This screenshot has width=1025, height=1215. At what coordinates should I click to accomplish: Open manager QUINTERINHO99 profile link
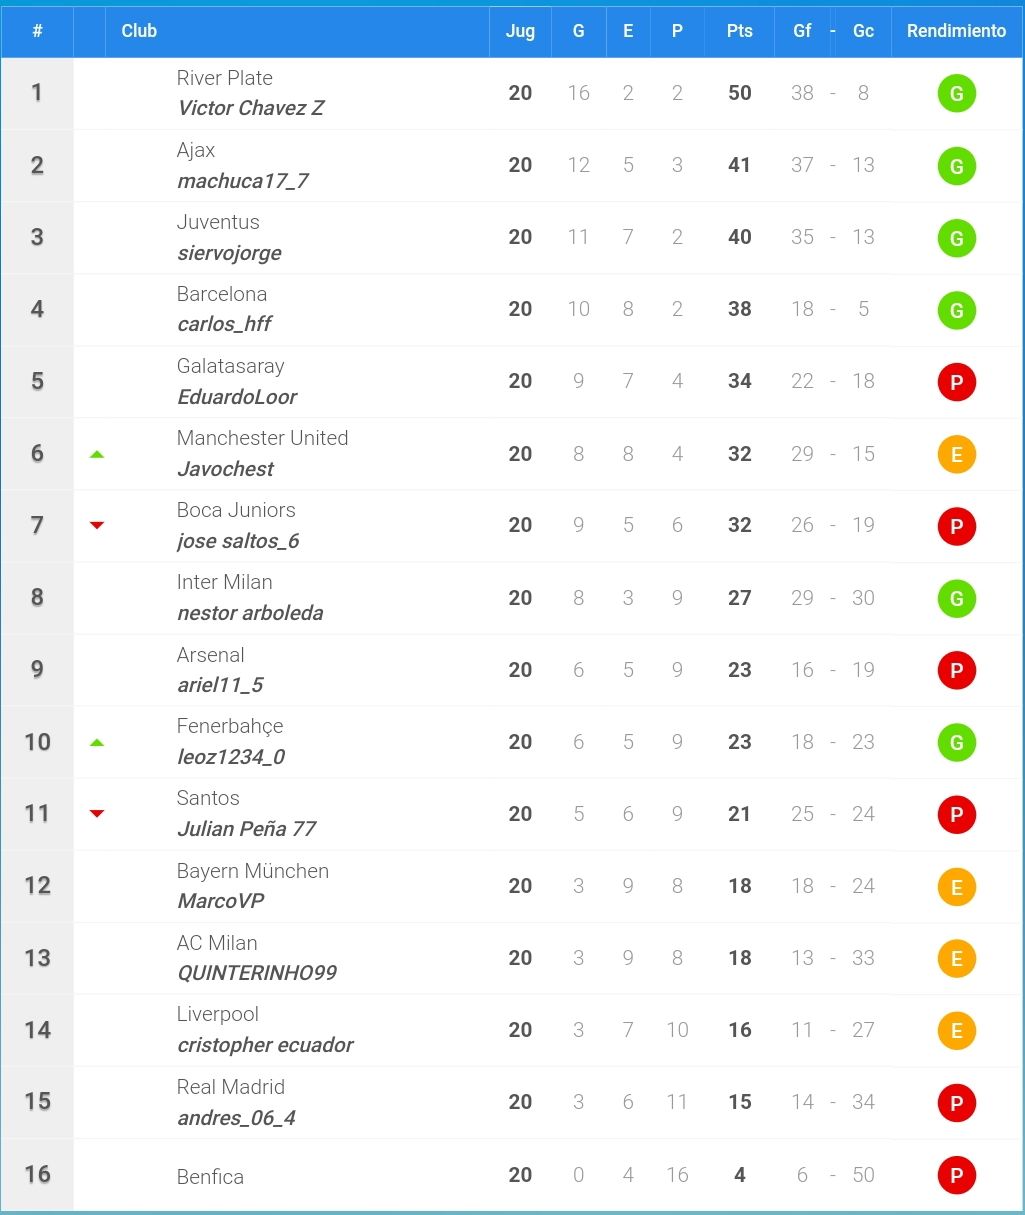coord(257,973)
